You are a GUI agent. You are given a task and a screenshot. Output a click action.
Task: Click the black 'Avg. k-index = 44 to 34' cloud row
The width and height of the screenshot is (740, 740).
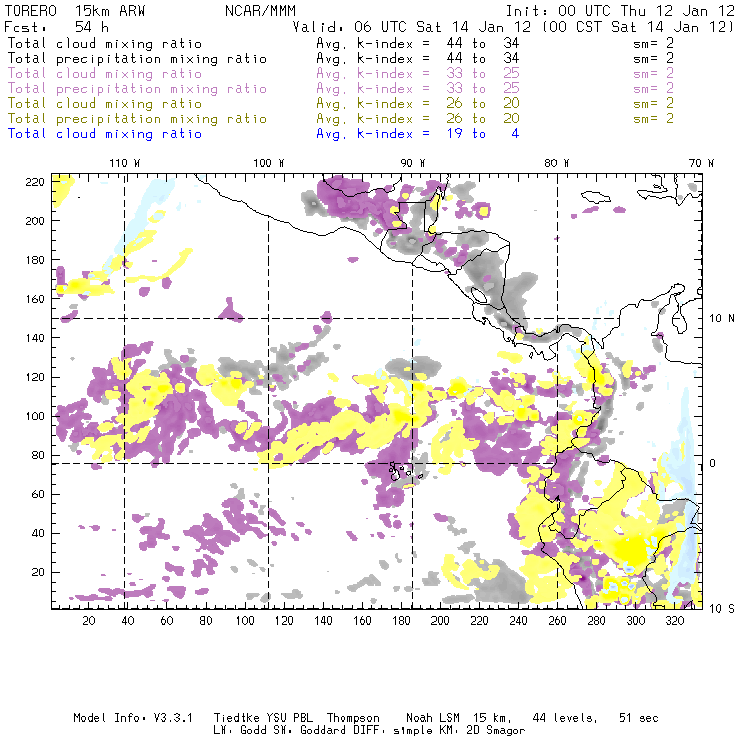[418, 43]
